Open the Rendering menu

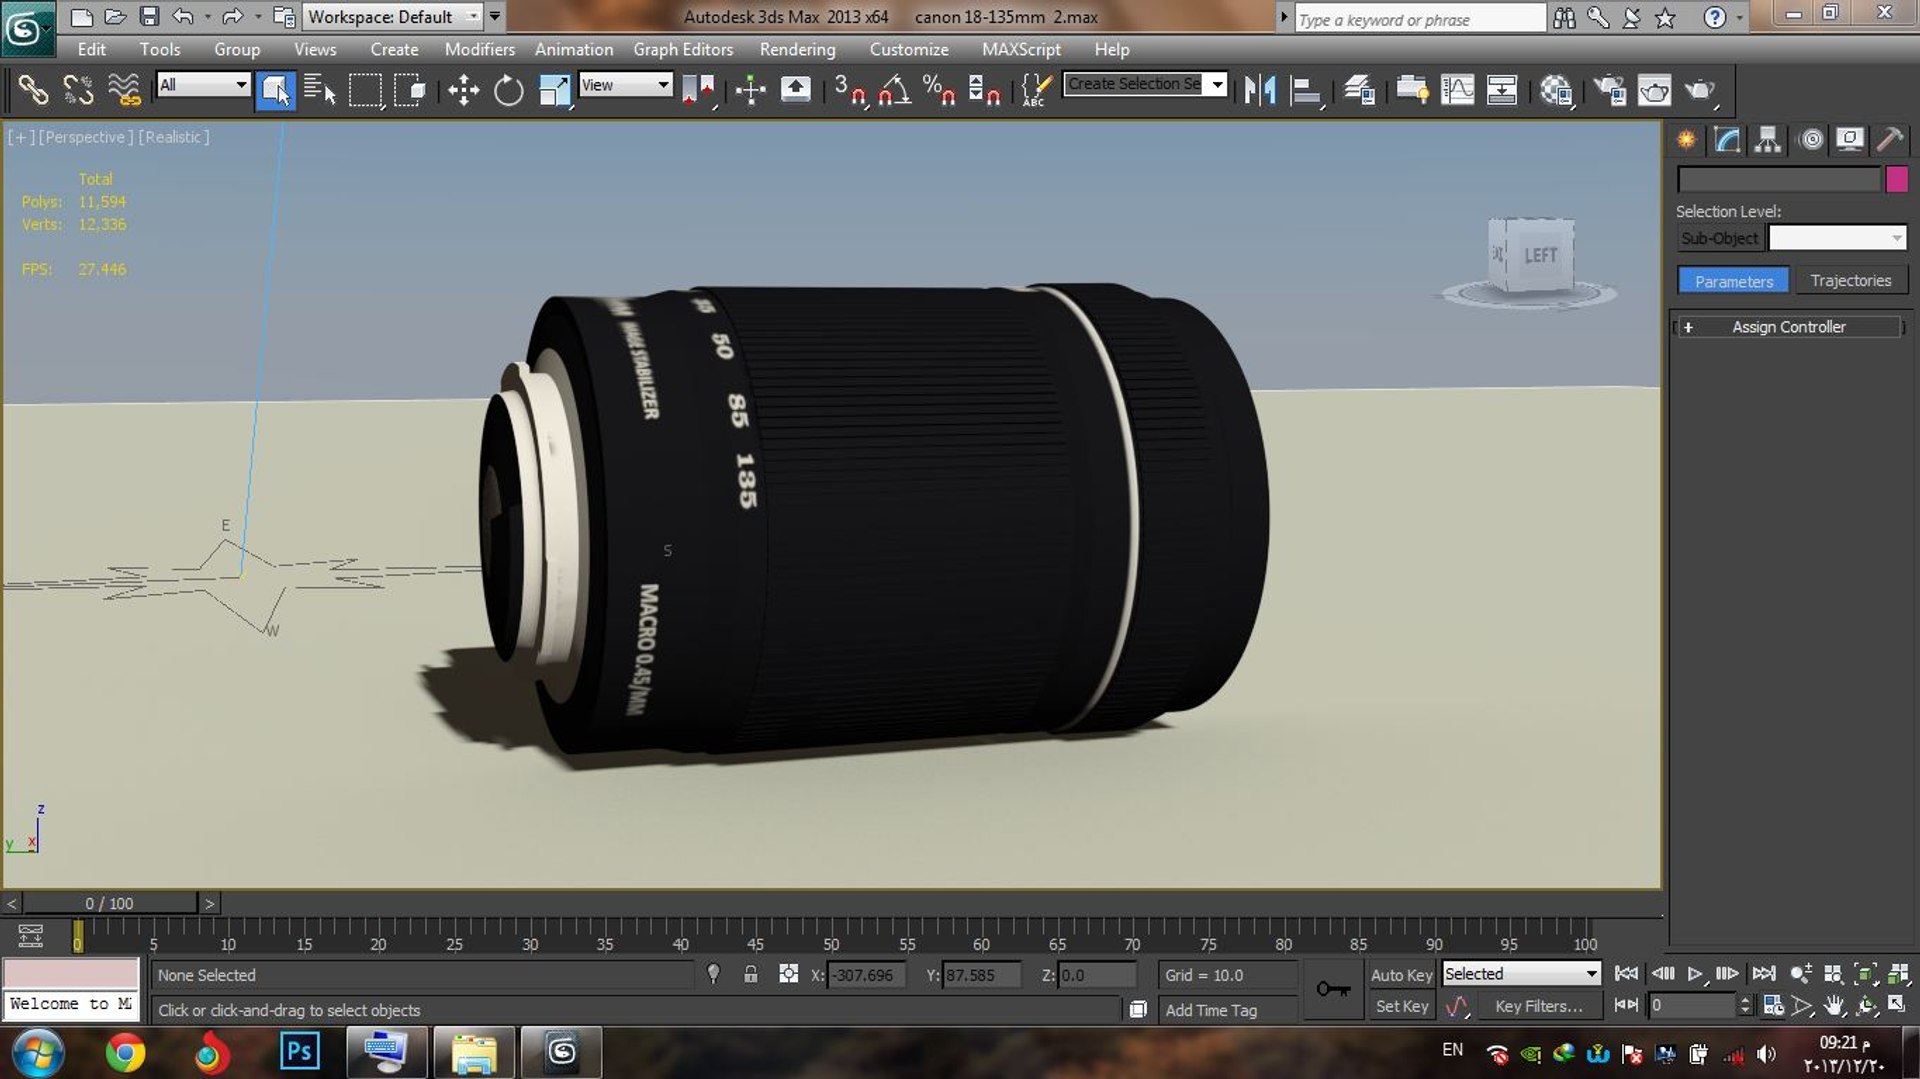pos(797,49)
